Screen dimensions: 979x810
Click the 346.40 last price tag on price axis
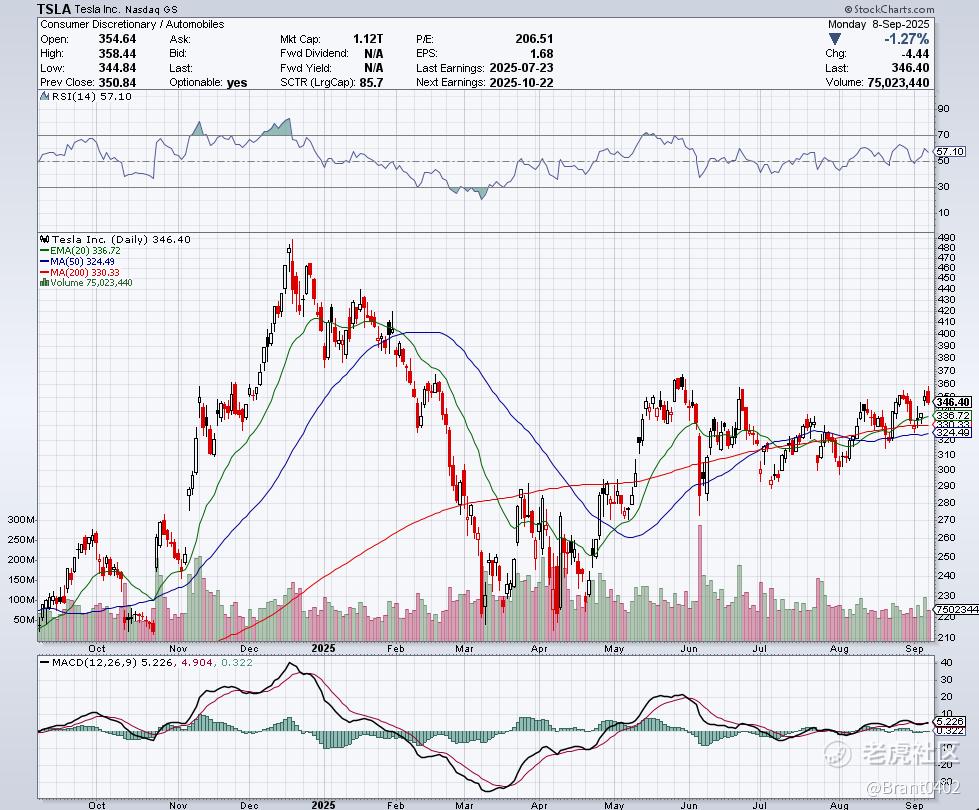[x=953, y=402]
